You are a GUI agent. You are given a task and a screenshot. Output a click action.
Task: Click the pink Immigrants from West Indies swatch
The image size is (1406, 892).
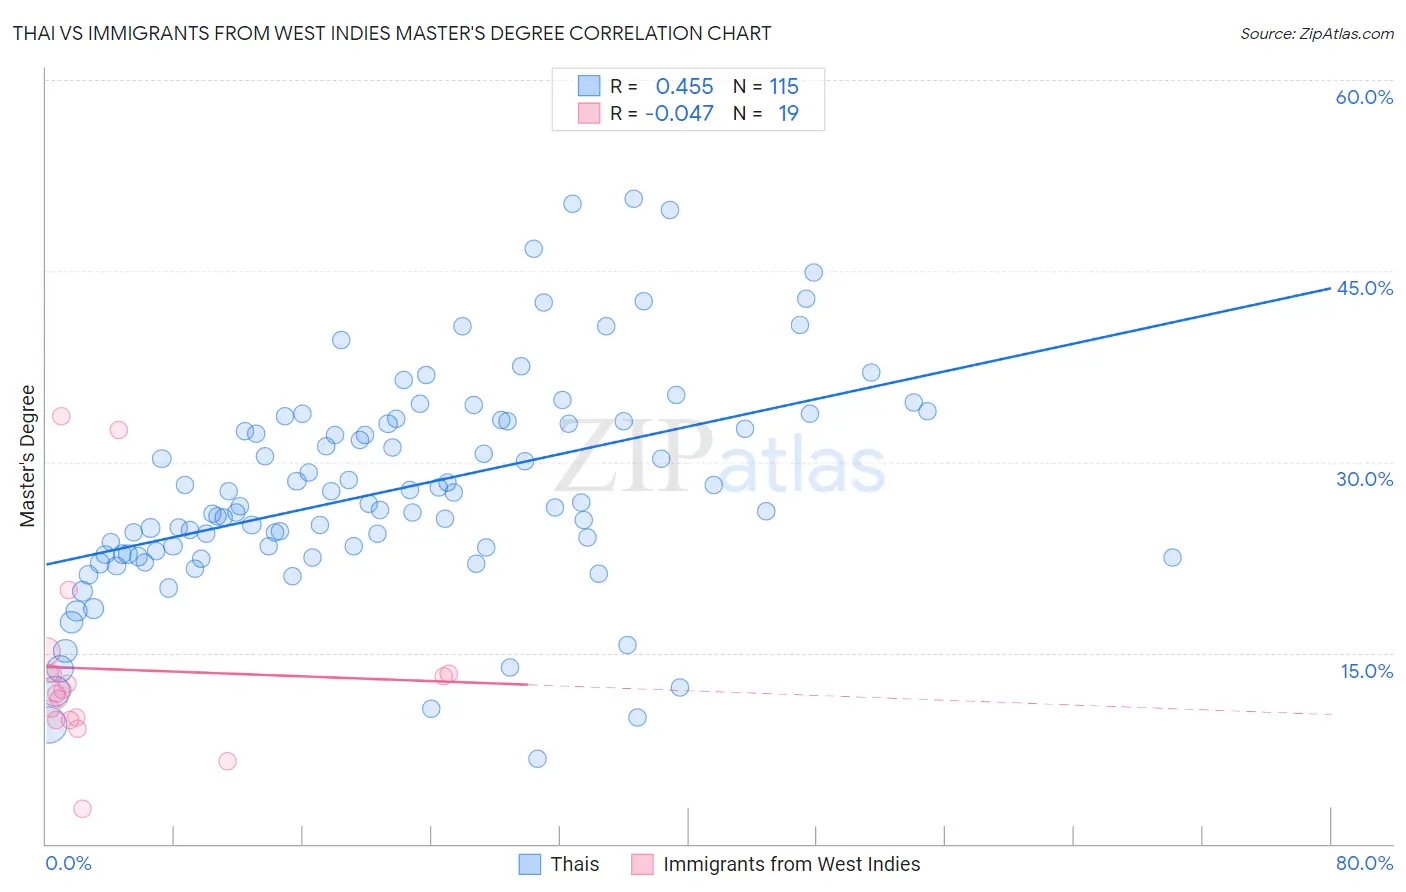coord(642,864)
